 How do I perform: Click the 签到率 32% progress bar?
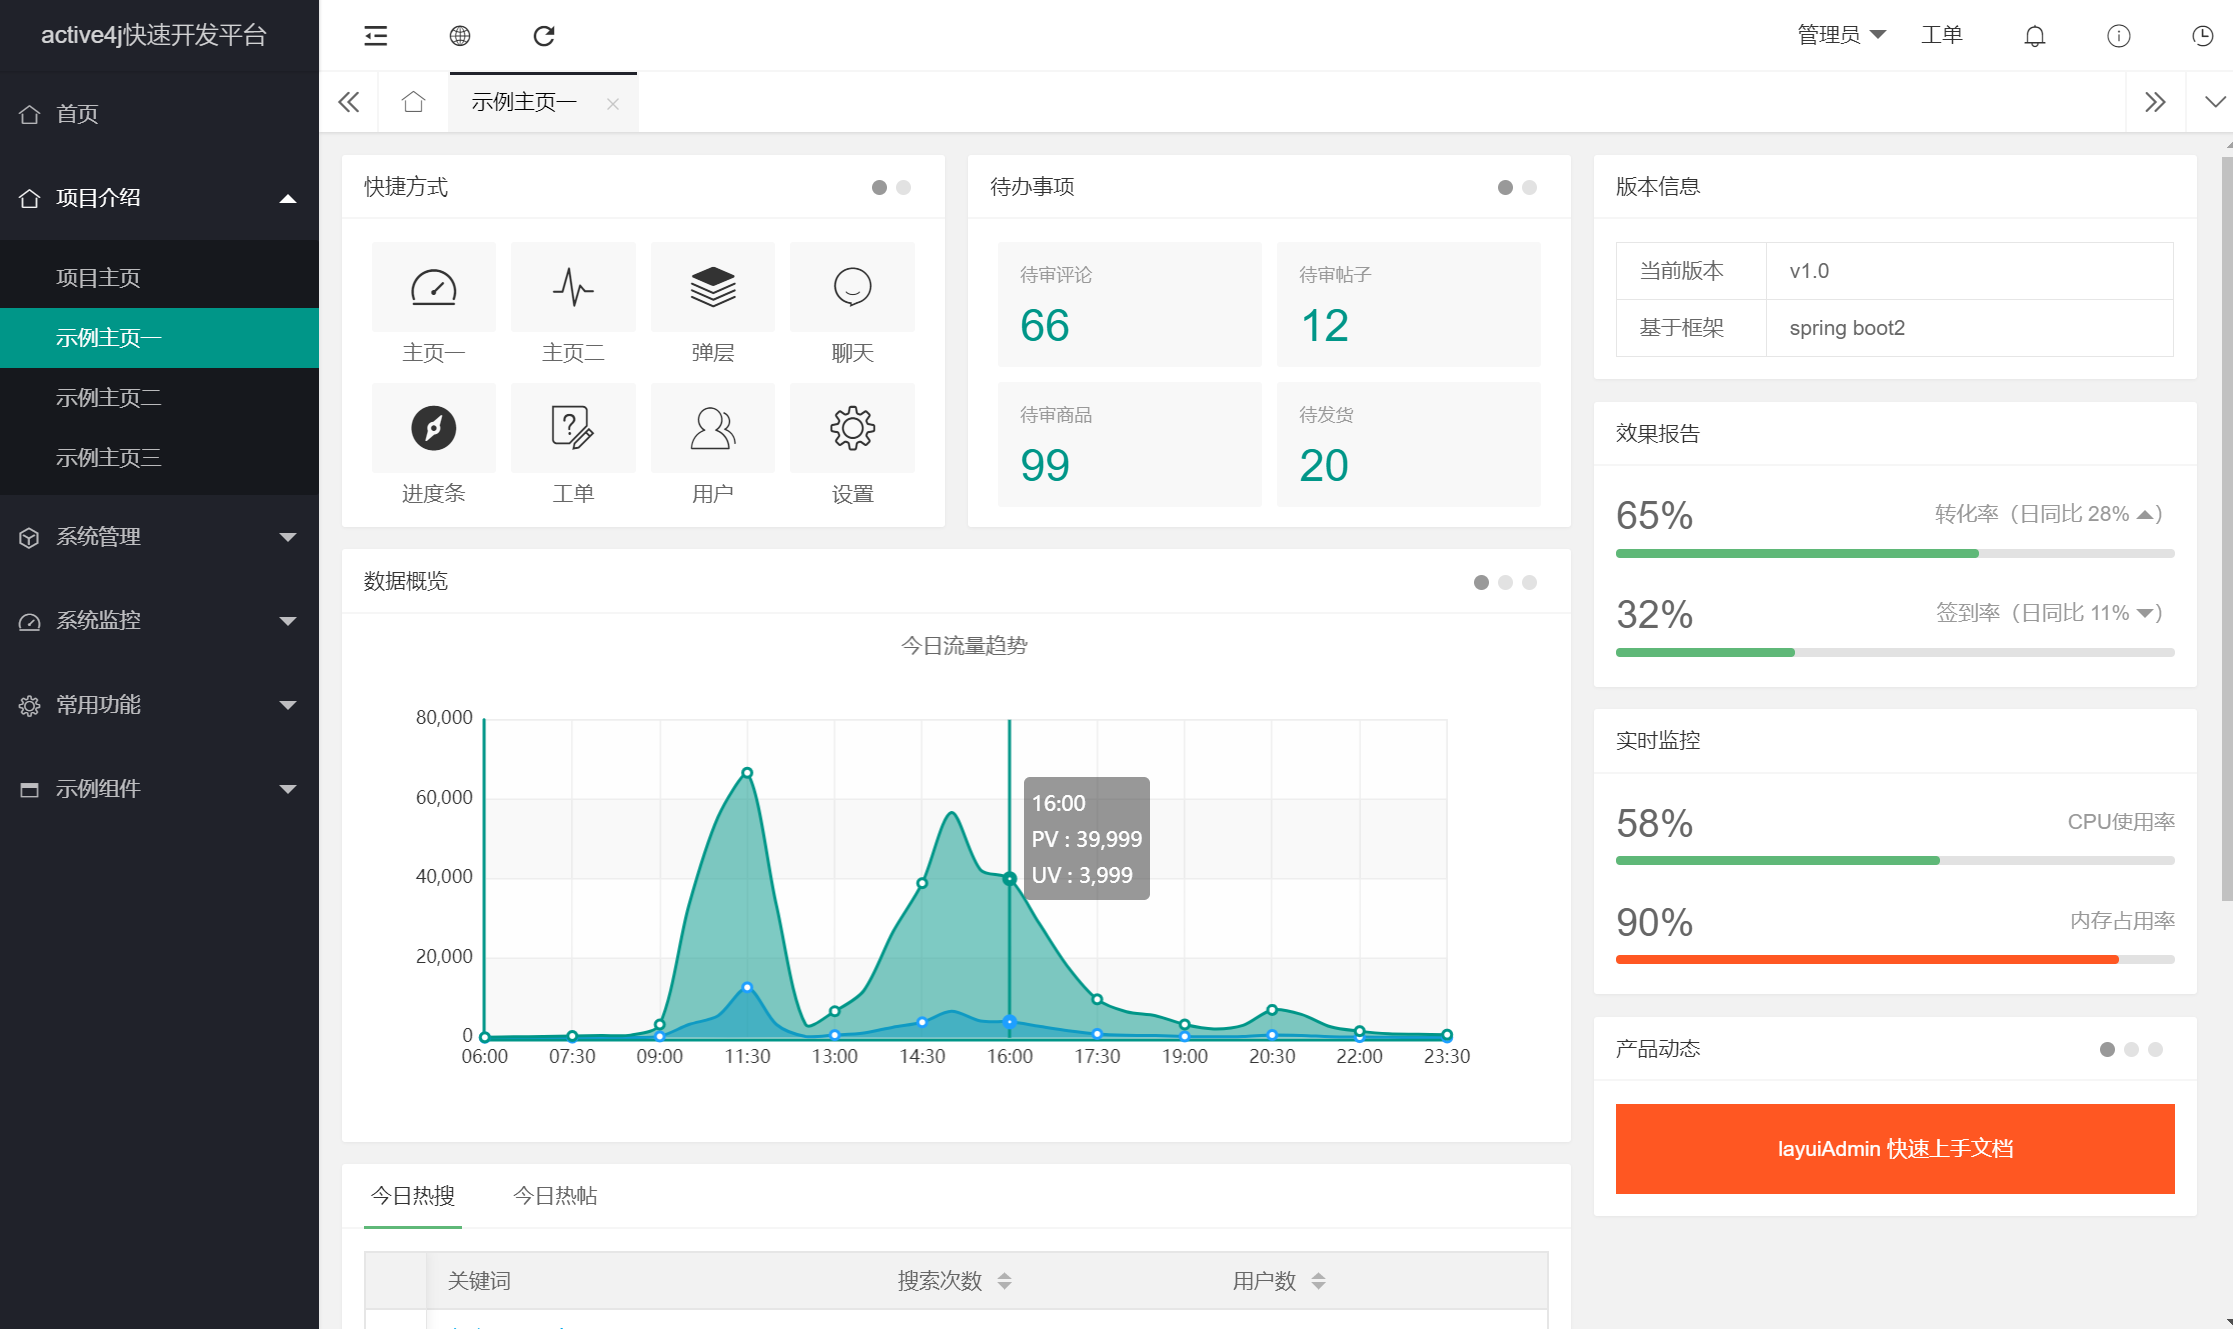pyautogui.click(x=1895, y=653)
